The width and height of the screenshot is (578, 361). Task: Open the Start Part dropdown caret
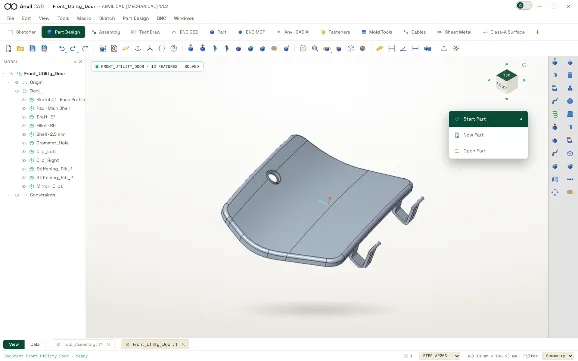point(521,119)
